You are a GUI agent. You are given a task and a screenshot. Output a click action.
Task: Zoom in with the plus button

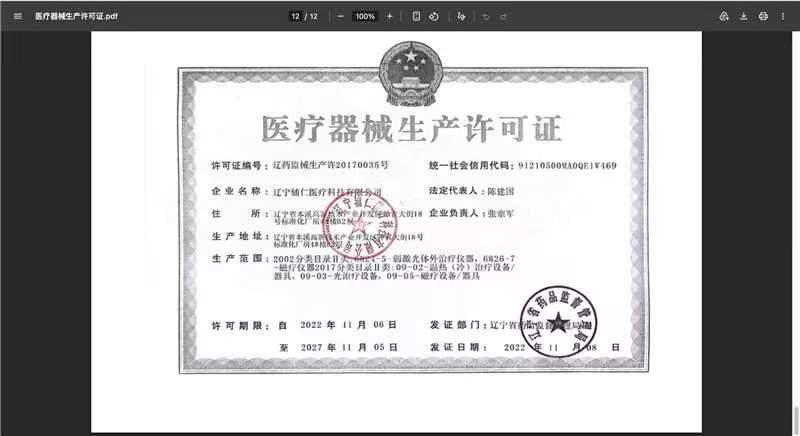[x=389, y=16]
